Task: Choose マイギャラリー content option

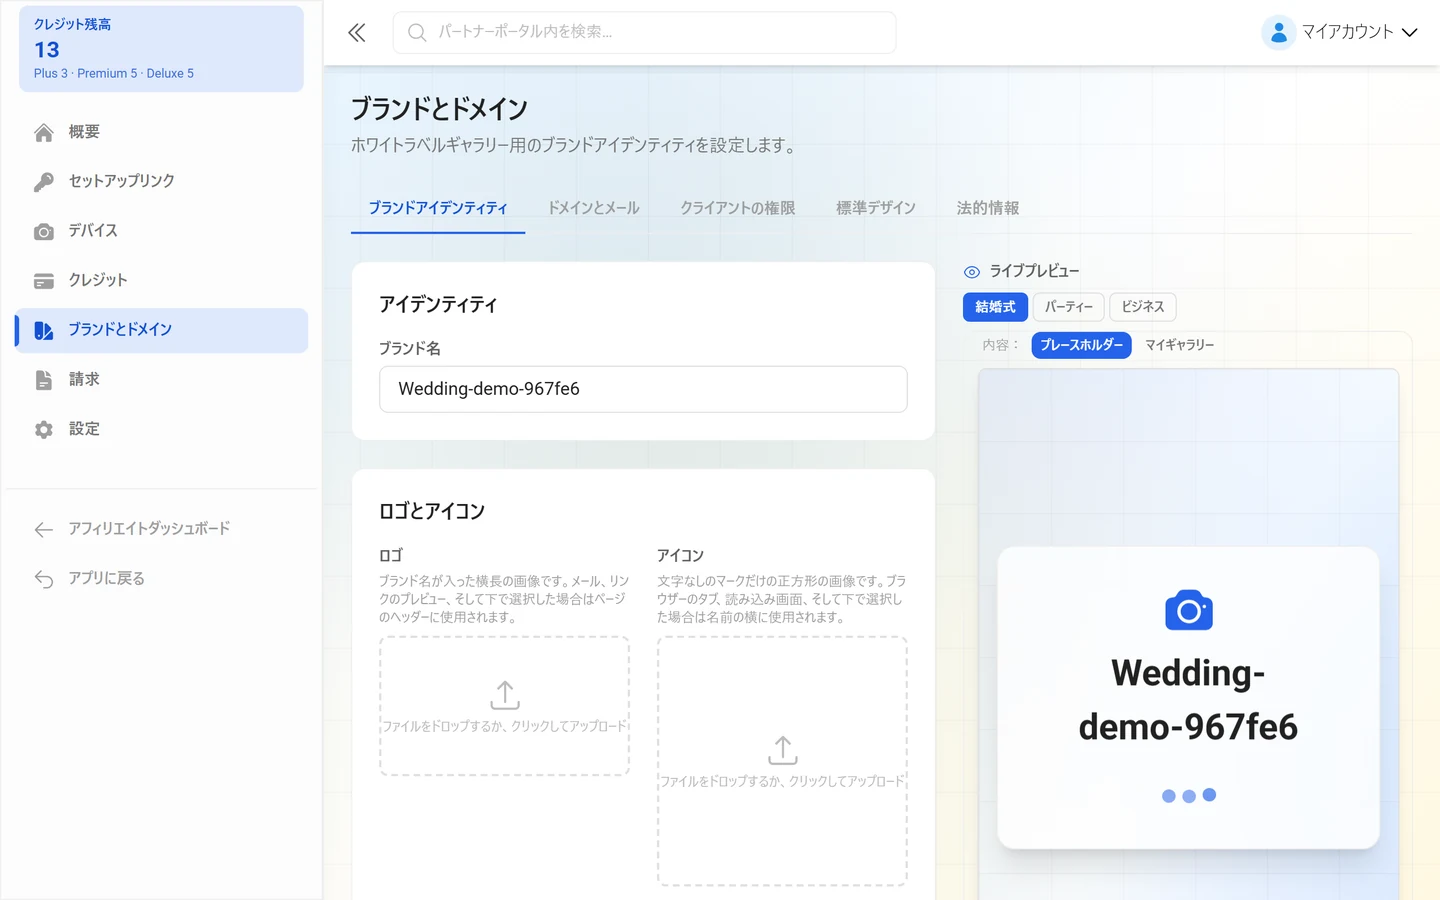Action: click(1179, 345)
